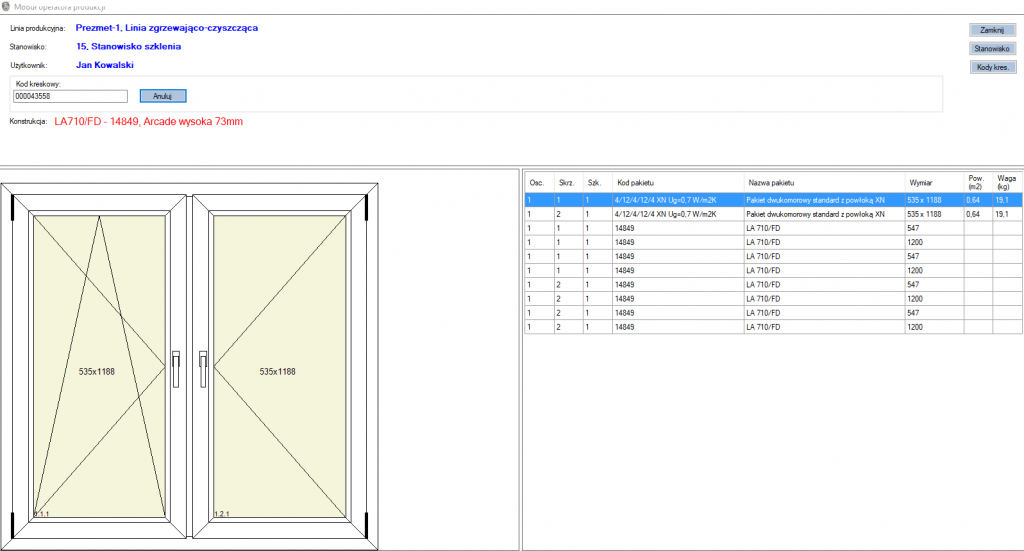Click the 535 x 1188 dimension in second row
This screenshot has height=551, width=1024.
coord(924,214)
